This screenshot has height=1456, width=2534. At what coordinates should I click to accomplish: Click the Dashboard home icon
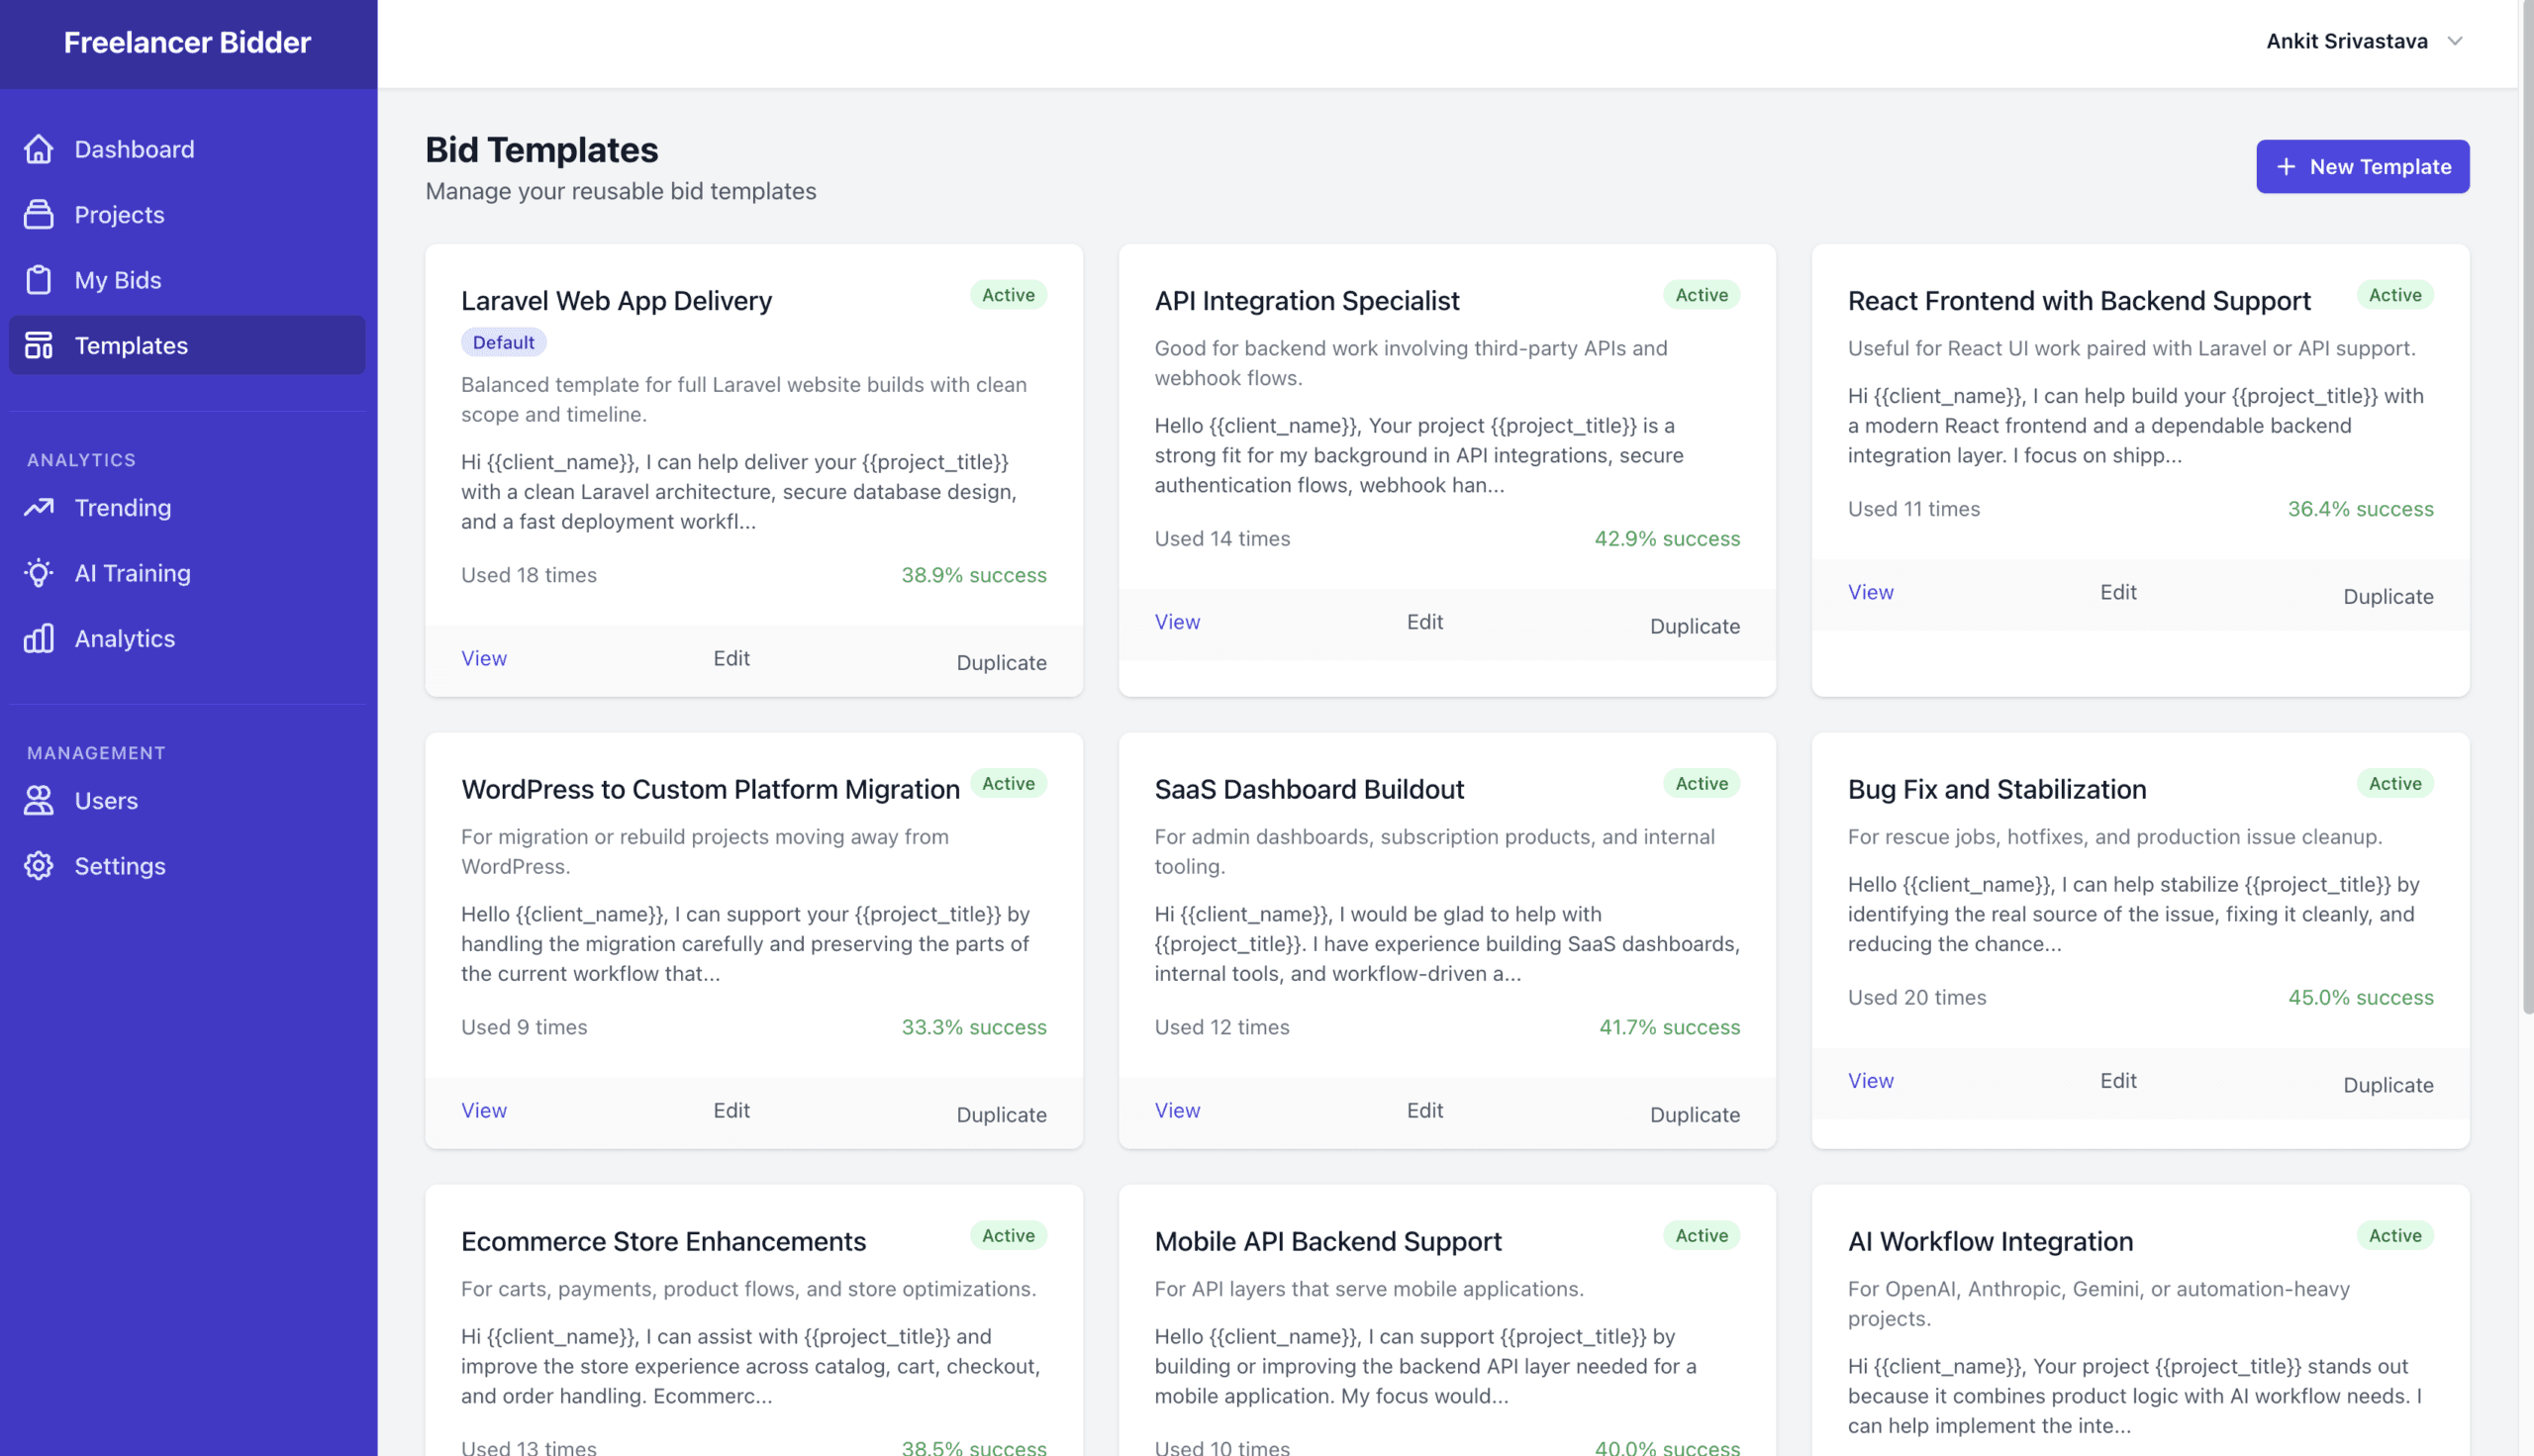[38, 149]
